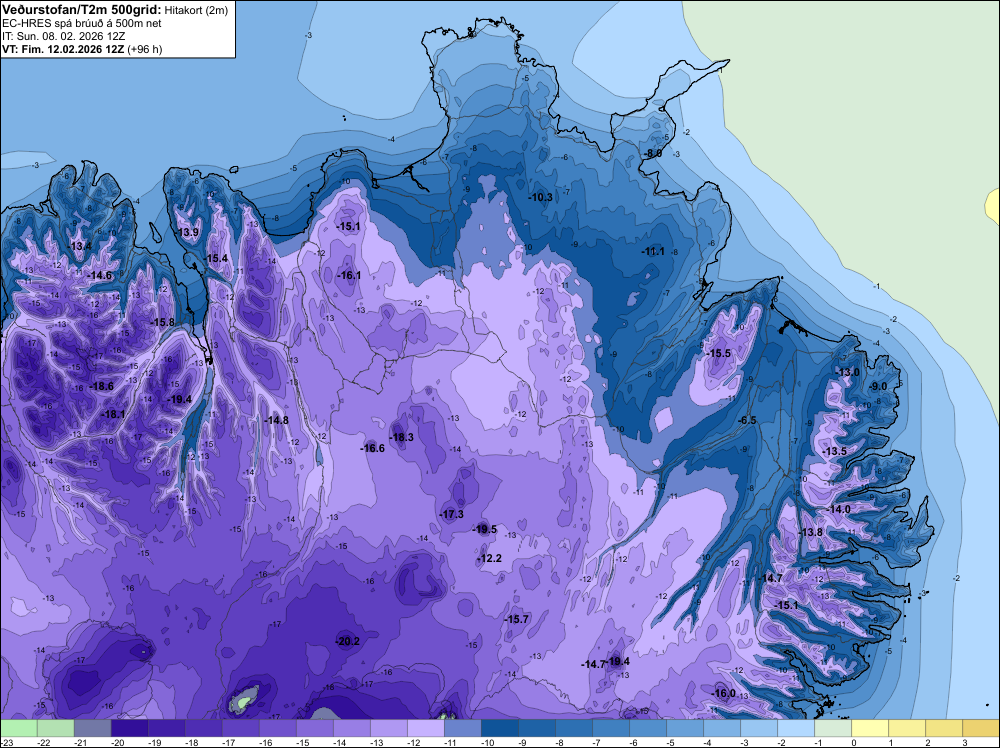This screenshot has width=1000, height=748.
Task: Select the -19.5 temperature reading
Action: [485, 529]
